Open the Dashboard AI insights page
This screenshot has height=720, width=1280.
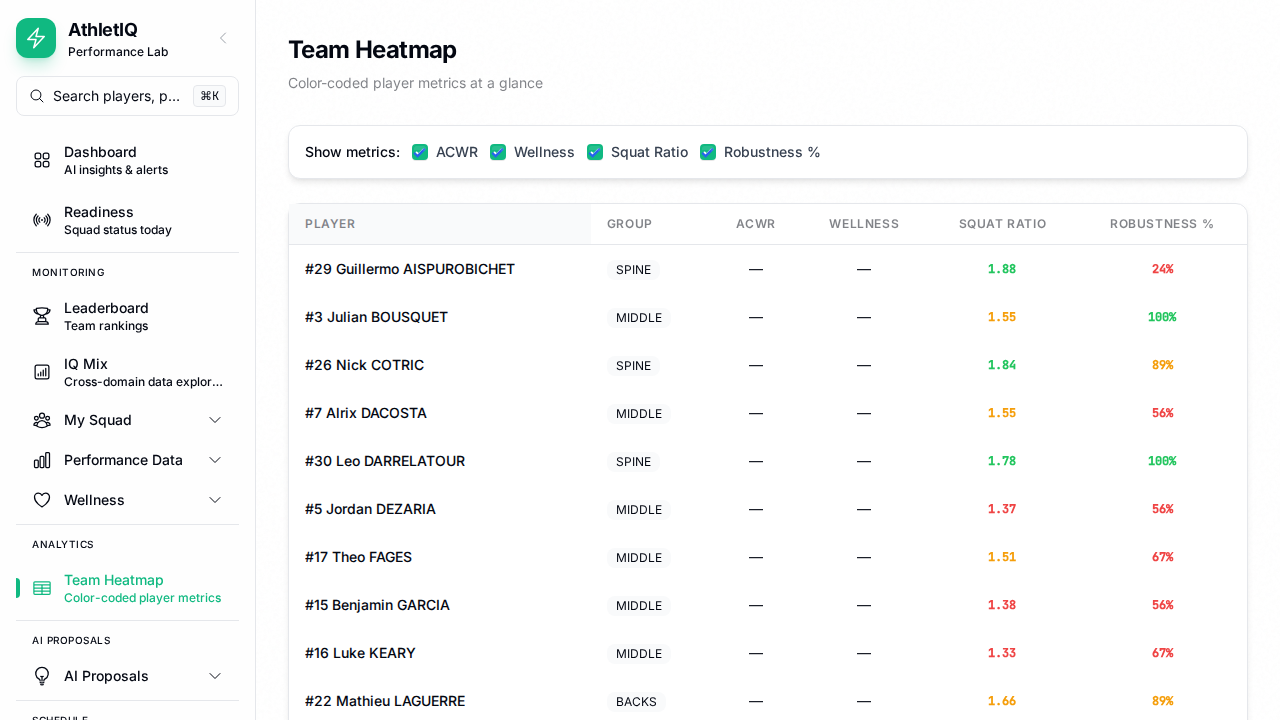[41, 160]
